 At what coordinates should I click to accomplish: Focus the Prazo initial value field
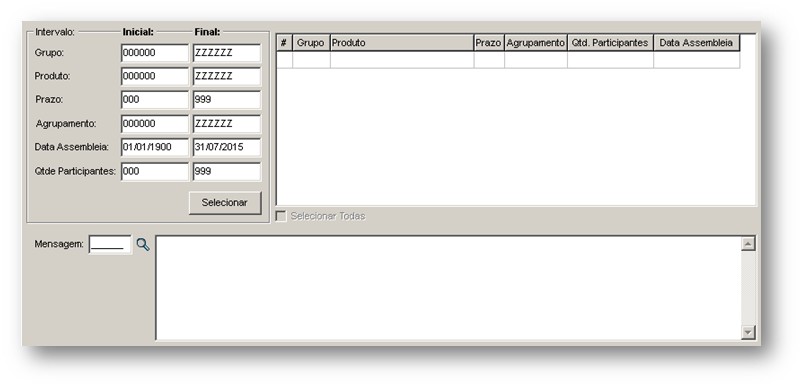coord(155,100)
